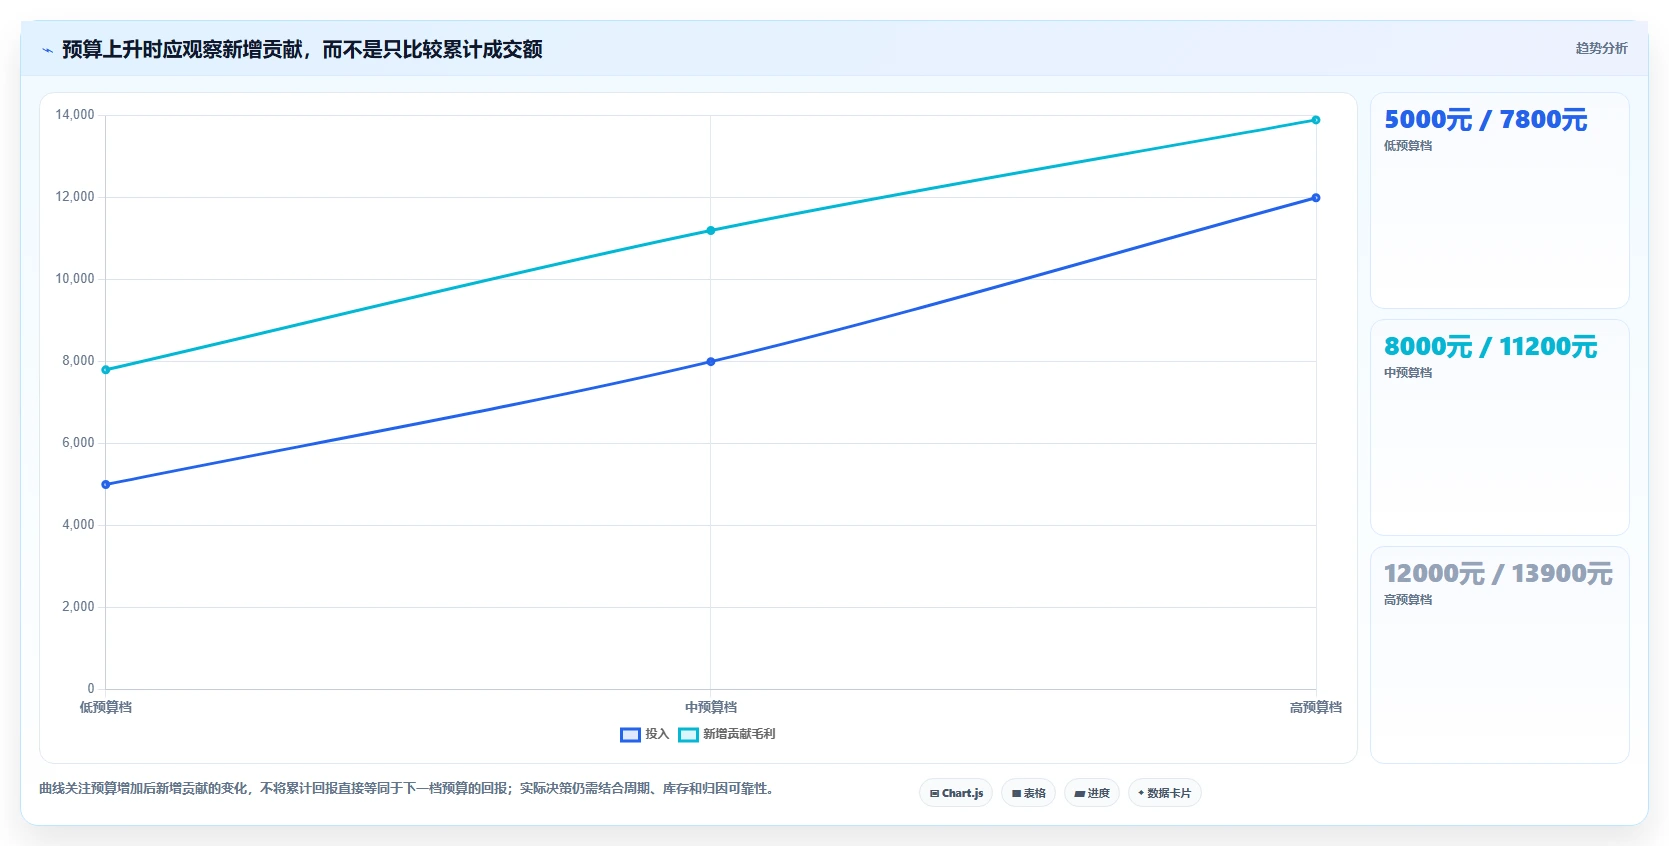1669x846 pixels.
Task: Click the 新增贡献毛利 point at 高预算档
Action: tap(1316, 120)
